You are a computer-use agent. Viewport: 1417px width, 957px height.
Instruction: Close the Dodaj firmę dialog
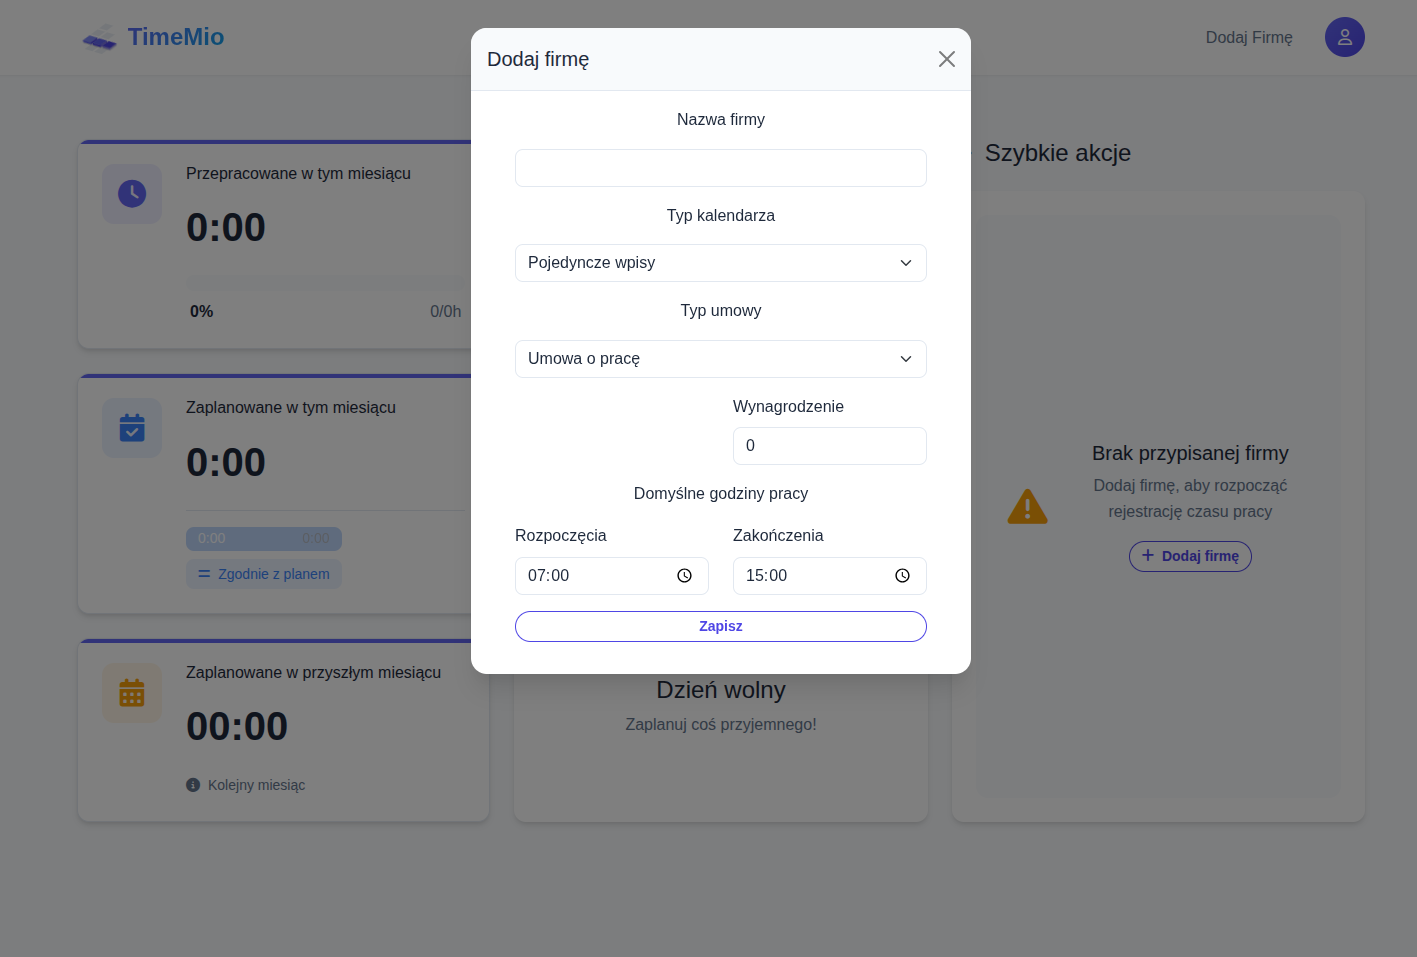(946, 59)
